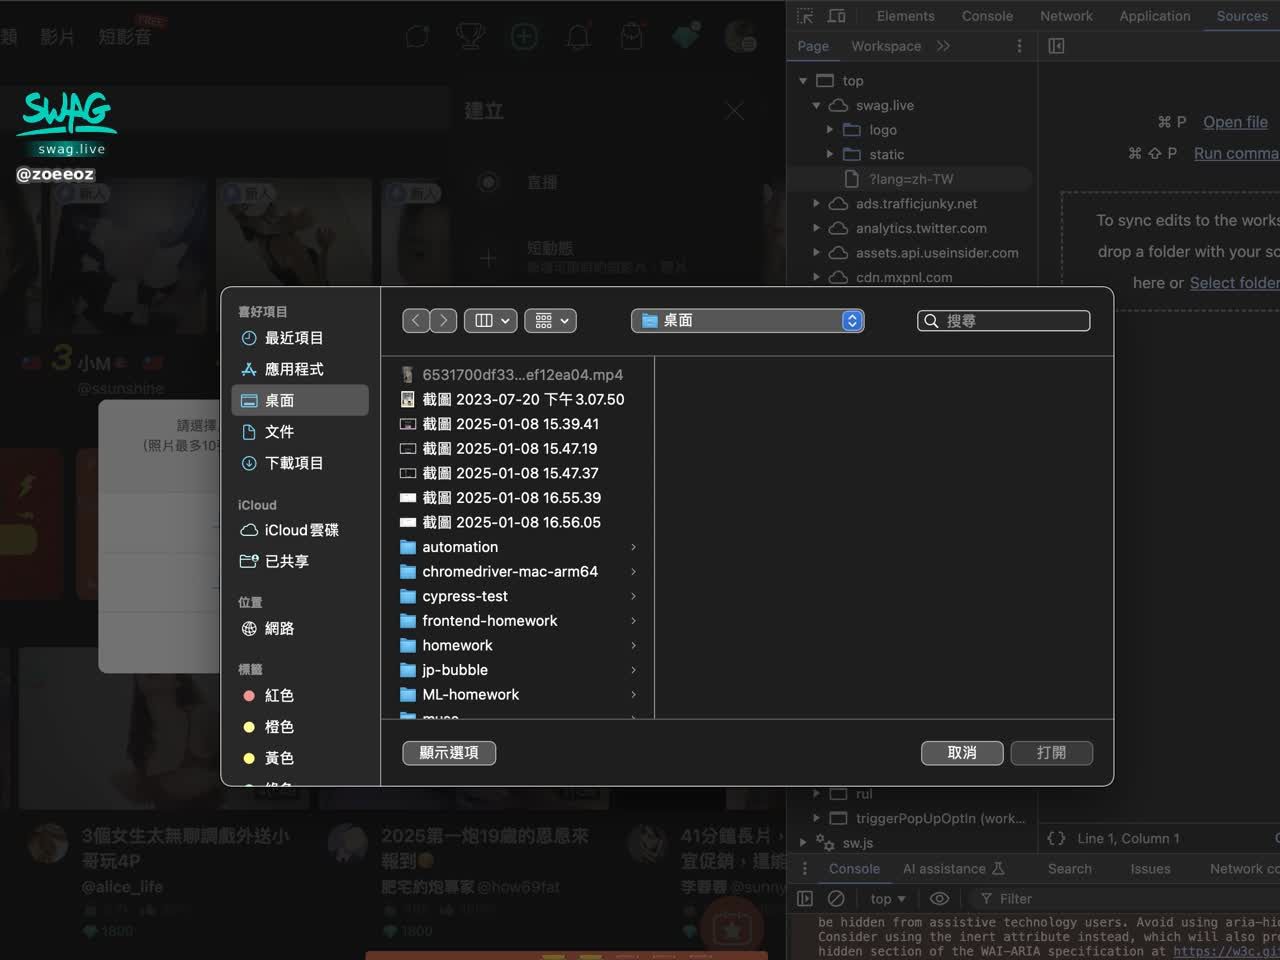Open the 桌面 location popup menu
This screenshot has height=960, width=1280.
point(748,321)
